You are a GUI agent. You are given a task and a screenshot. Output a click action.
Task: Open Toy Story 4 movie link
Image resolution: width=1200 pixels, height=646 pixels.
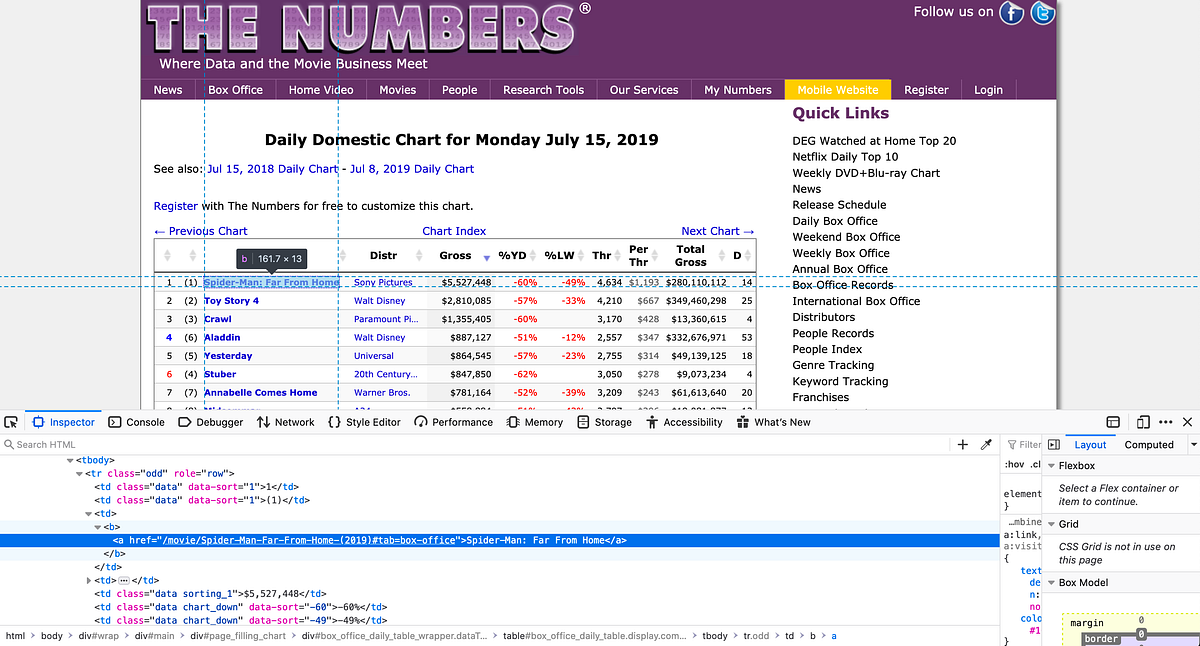(231, 300)
